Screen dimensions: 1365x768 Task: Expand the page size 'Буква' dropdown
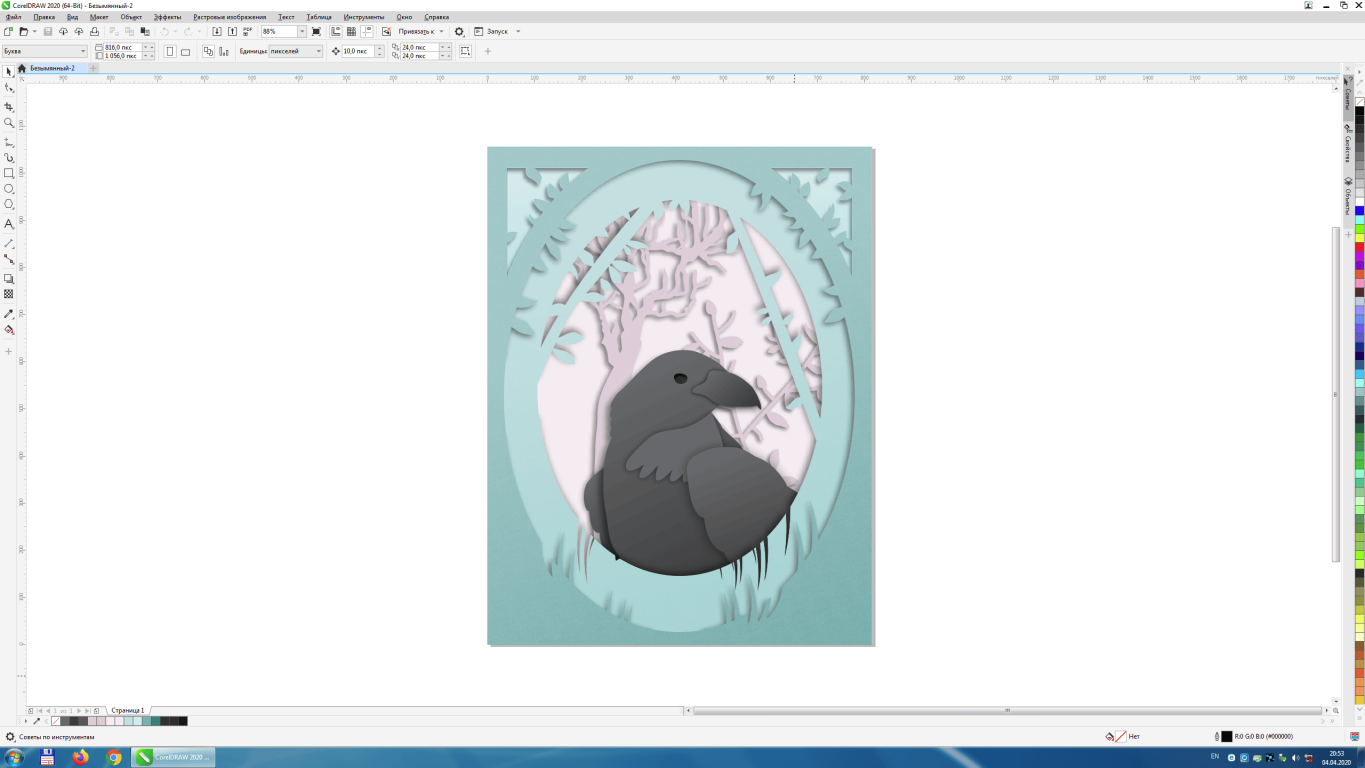coord(83,51)
